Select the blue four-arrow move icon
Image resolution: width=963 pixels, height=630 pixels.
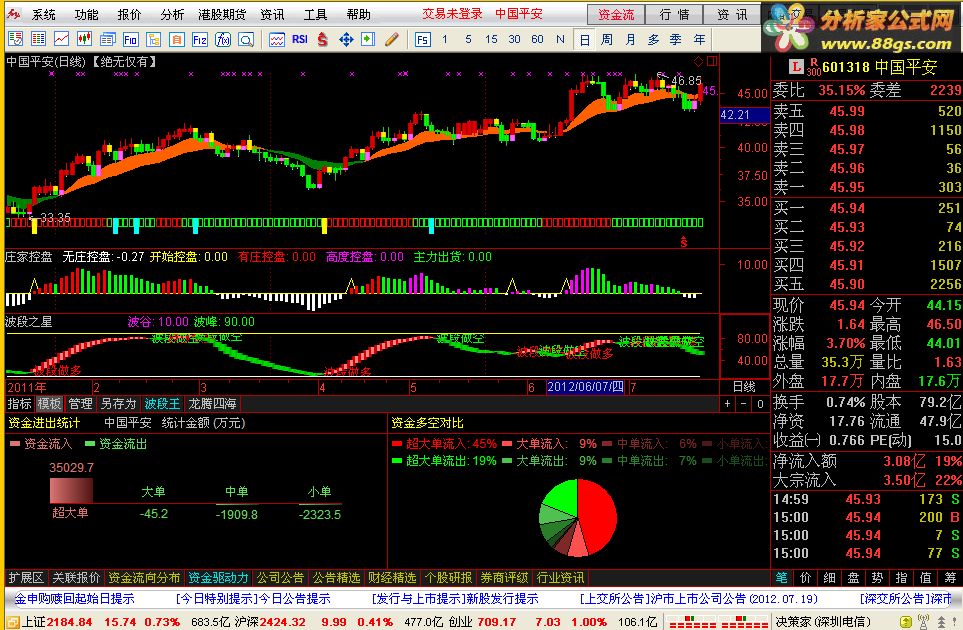(x=346, y=39)
